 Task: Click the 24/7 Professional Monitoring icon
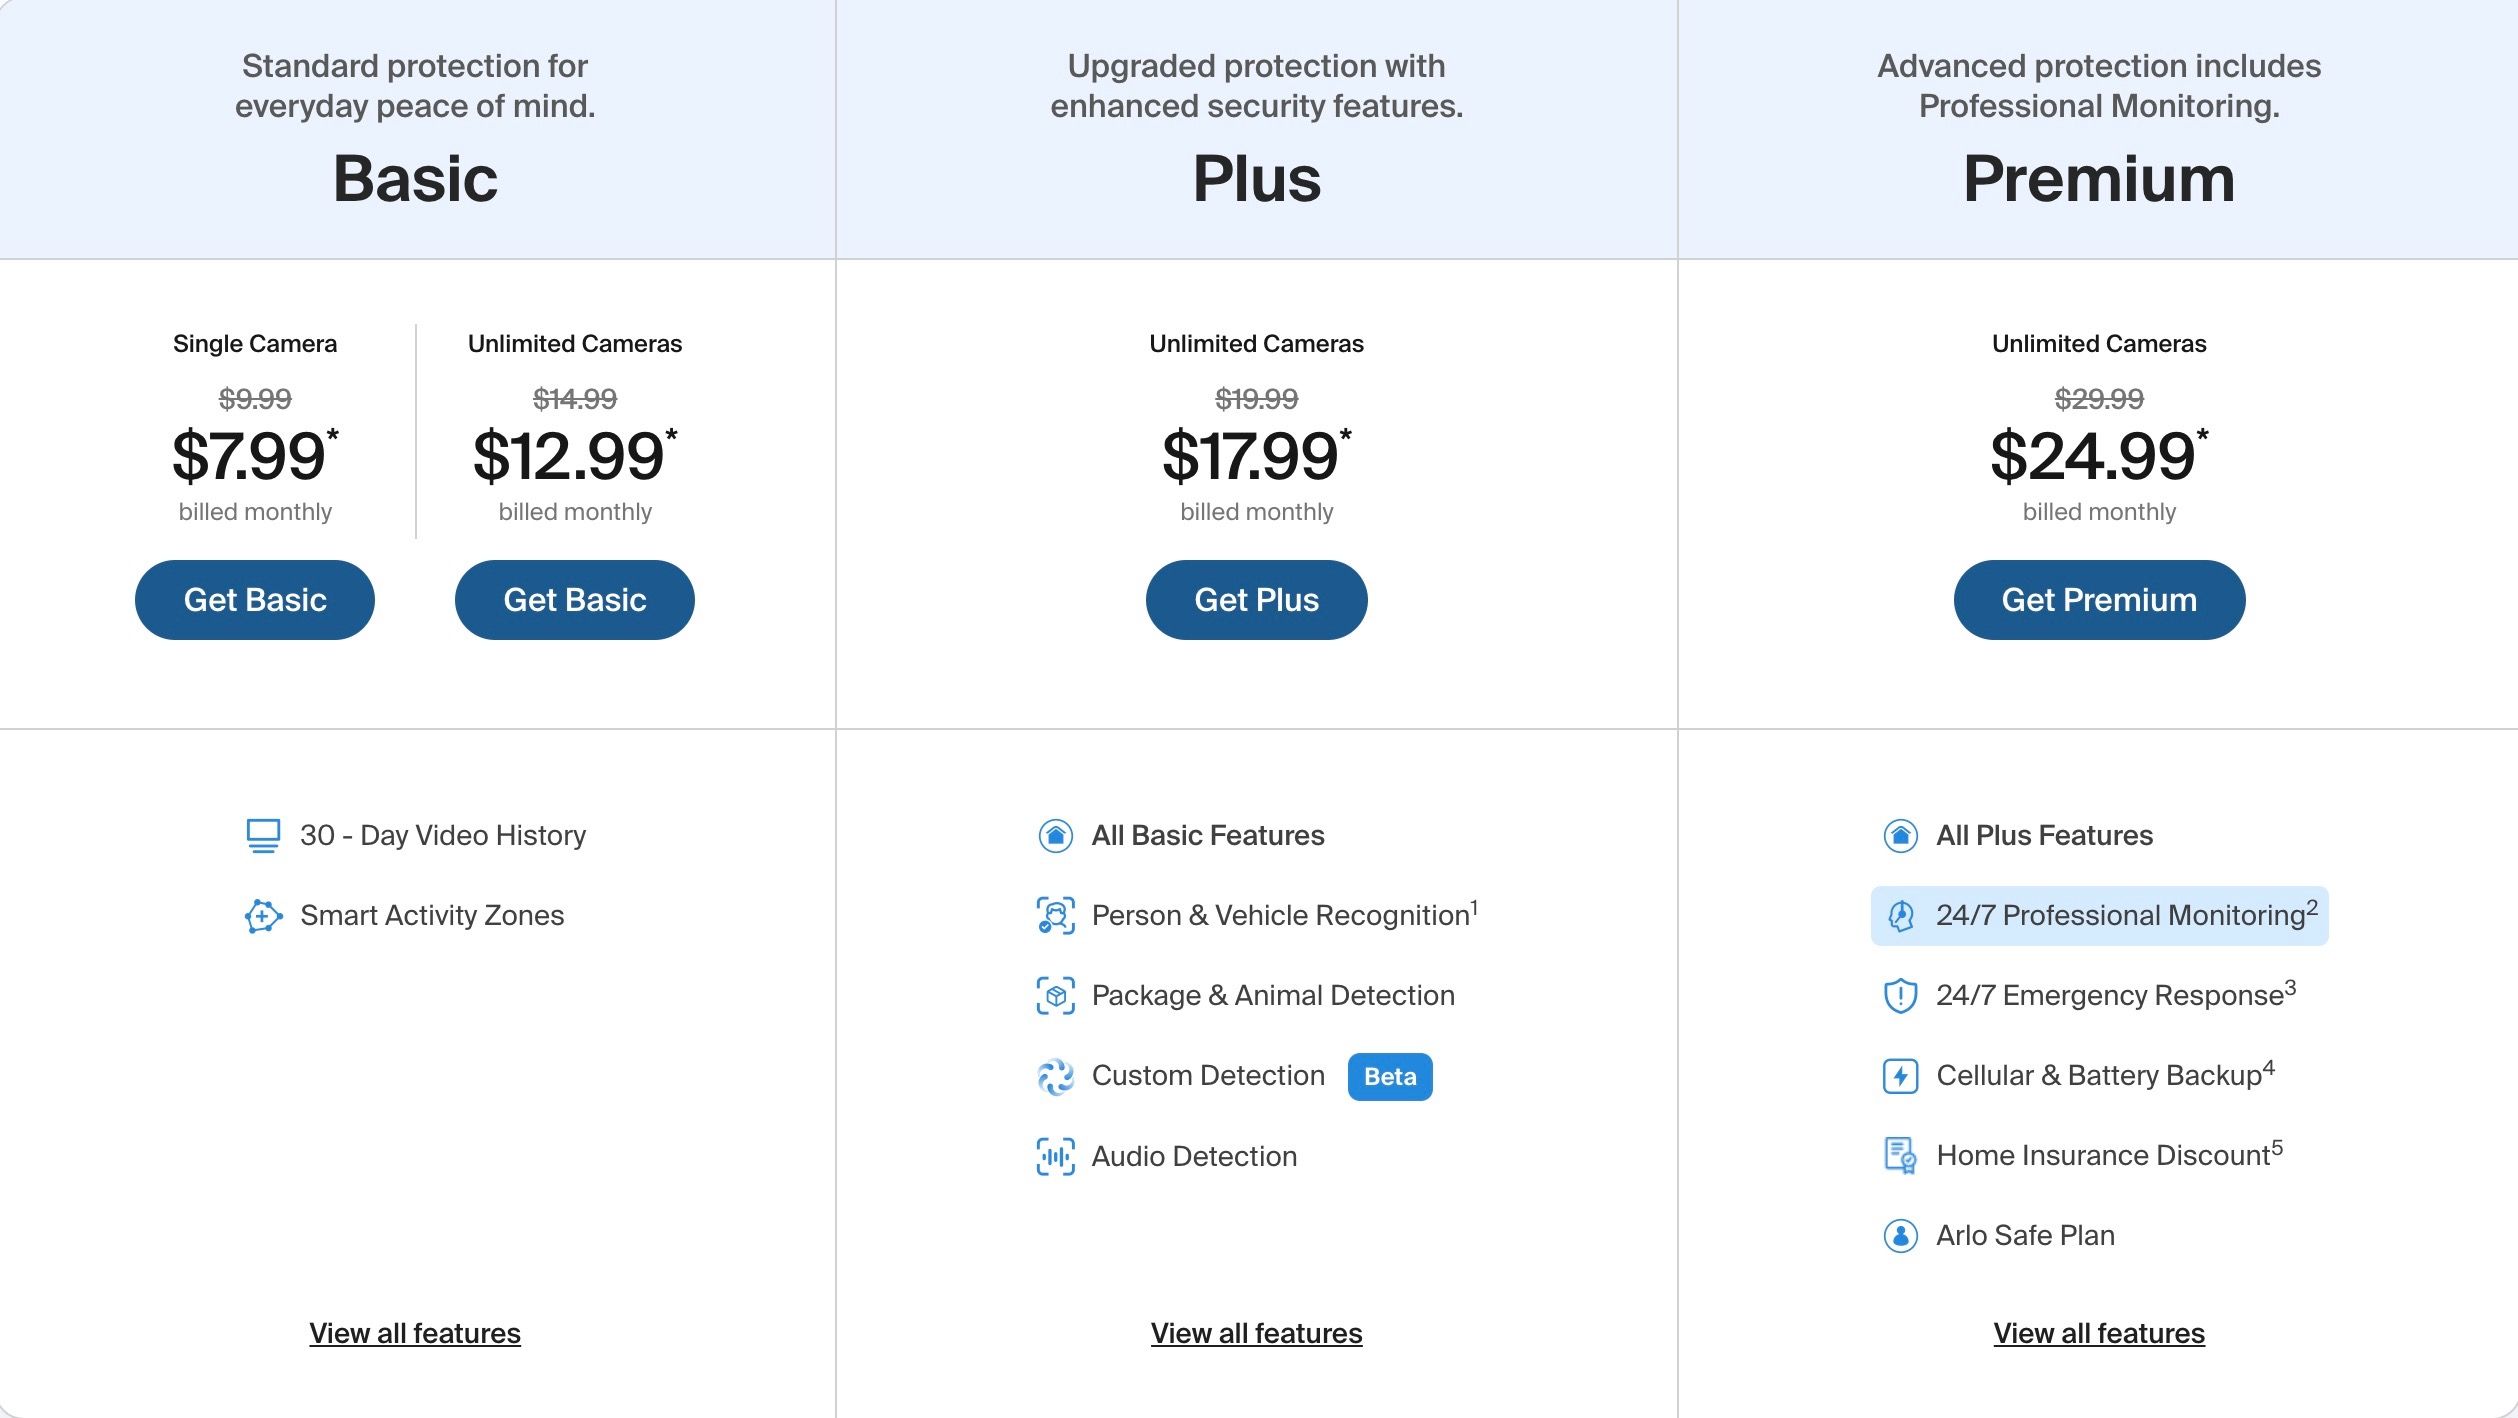click(1899, 915)
